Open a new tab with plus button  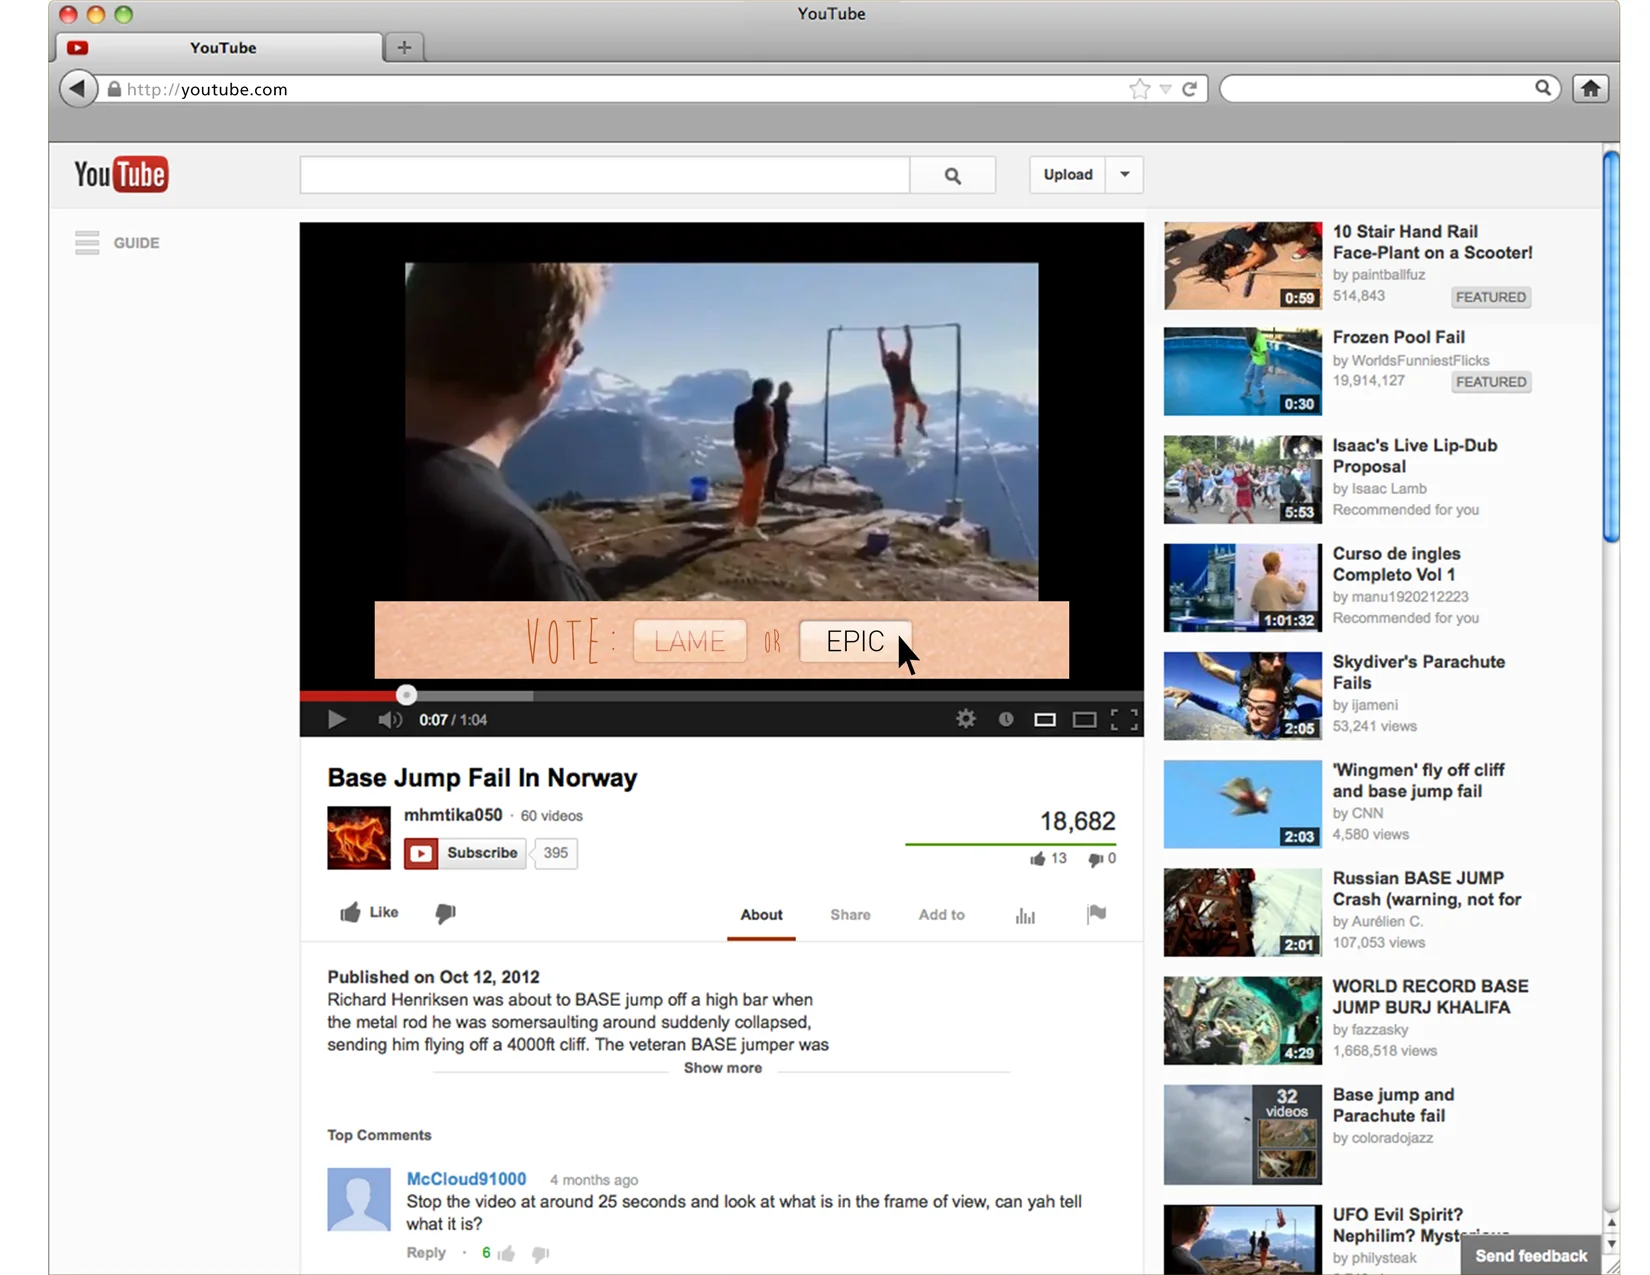[404, 47]
